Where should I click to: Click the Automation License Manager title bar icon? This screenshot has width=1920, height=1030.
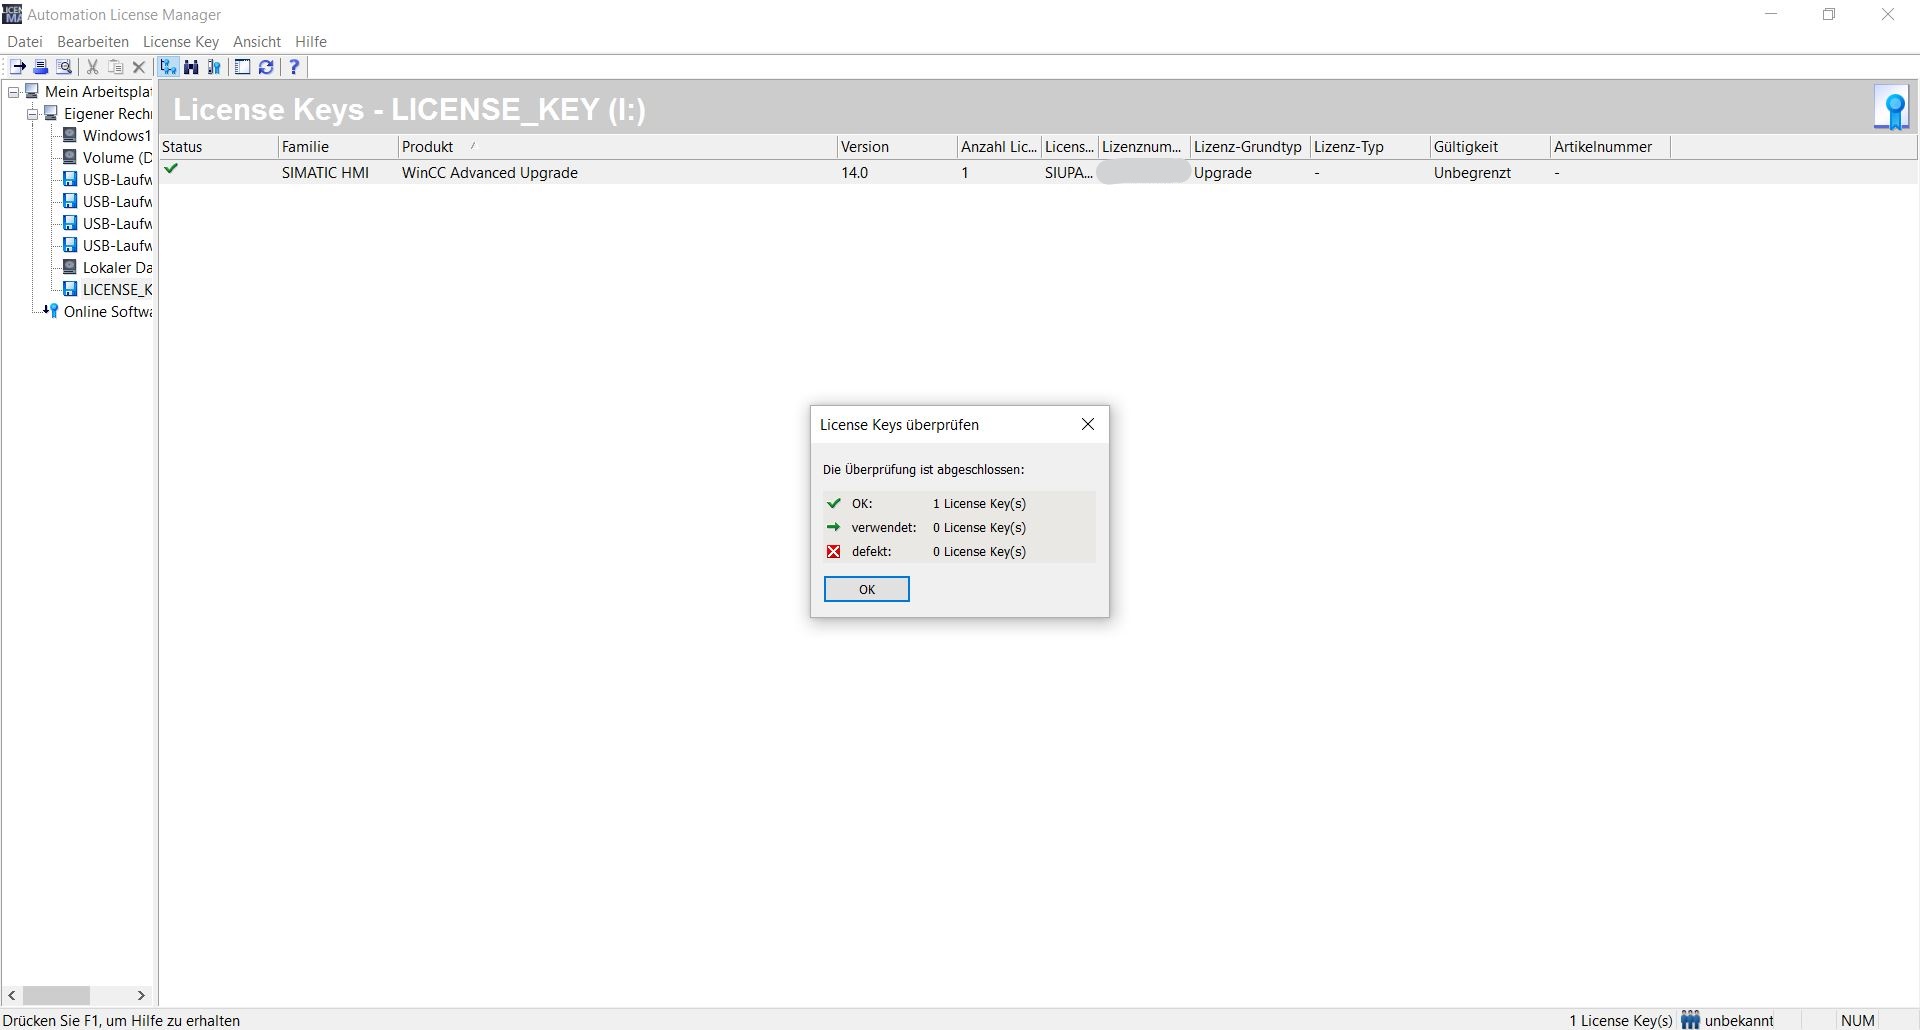click(12, 14)
